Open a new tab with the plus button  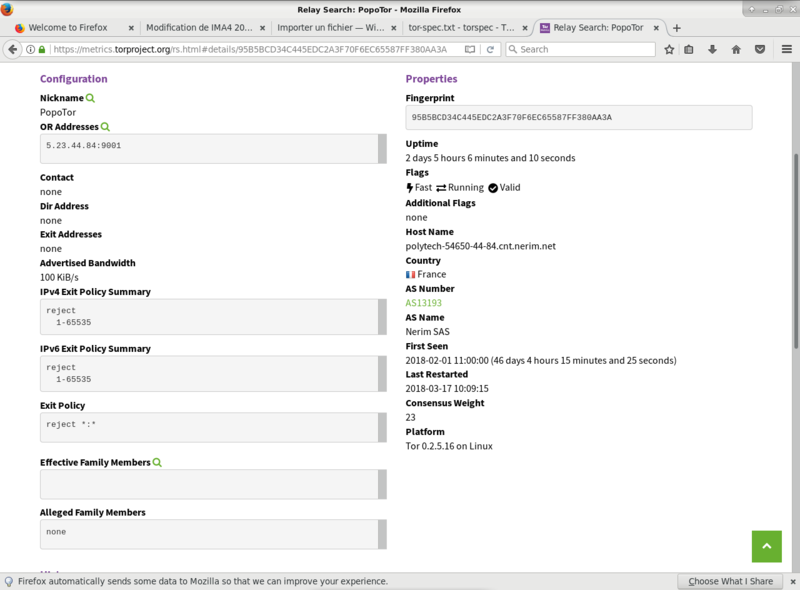(x=678, y=28)
